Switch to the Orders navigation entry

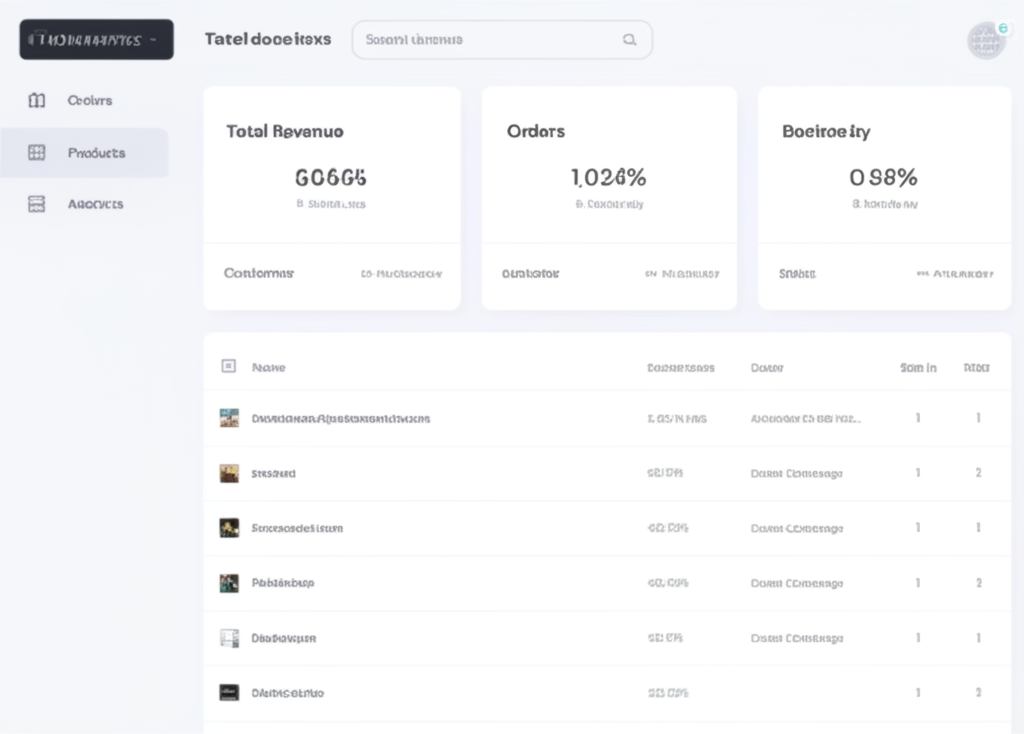tap(88, 100)
